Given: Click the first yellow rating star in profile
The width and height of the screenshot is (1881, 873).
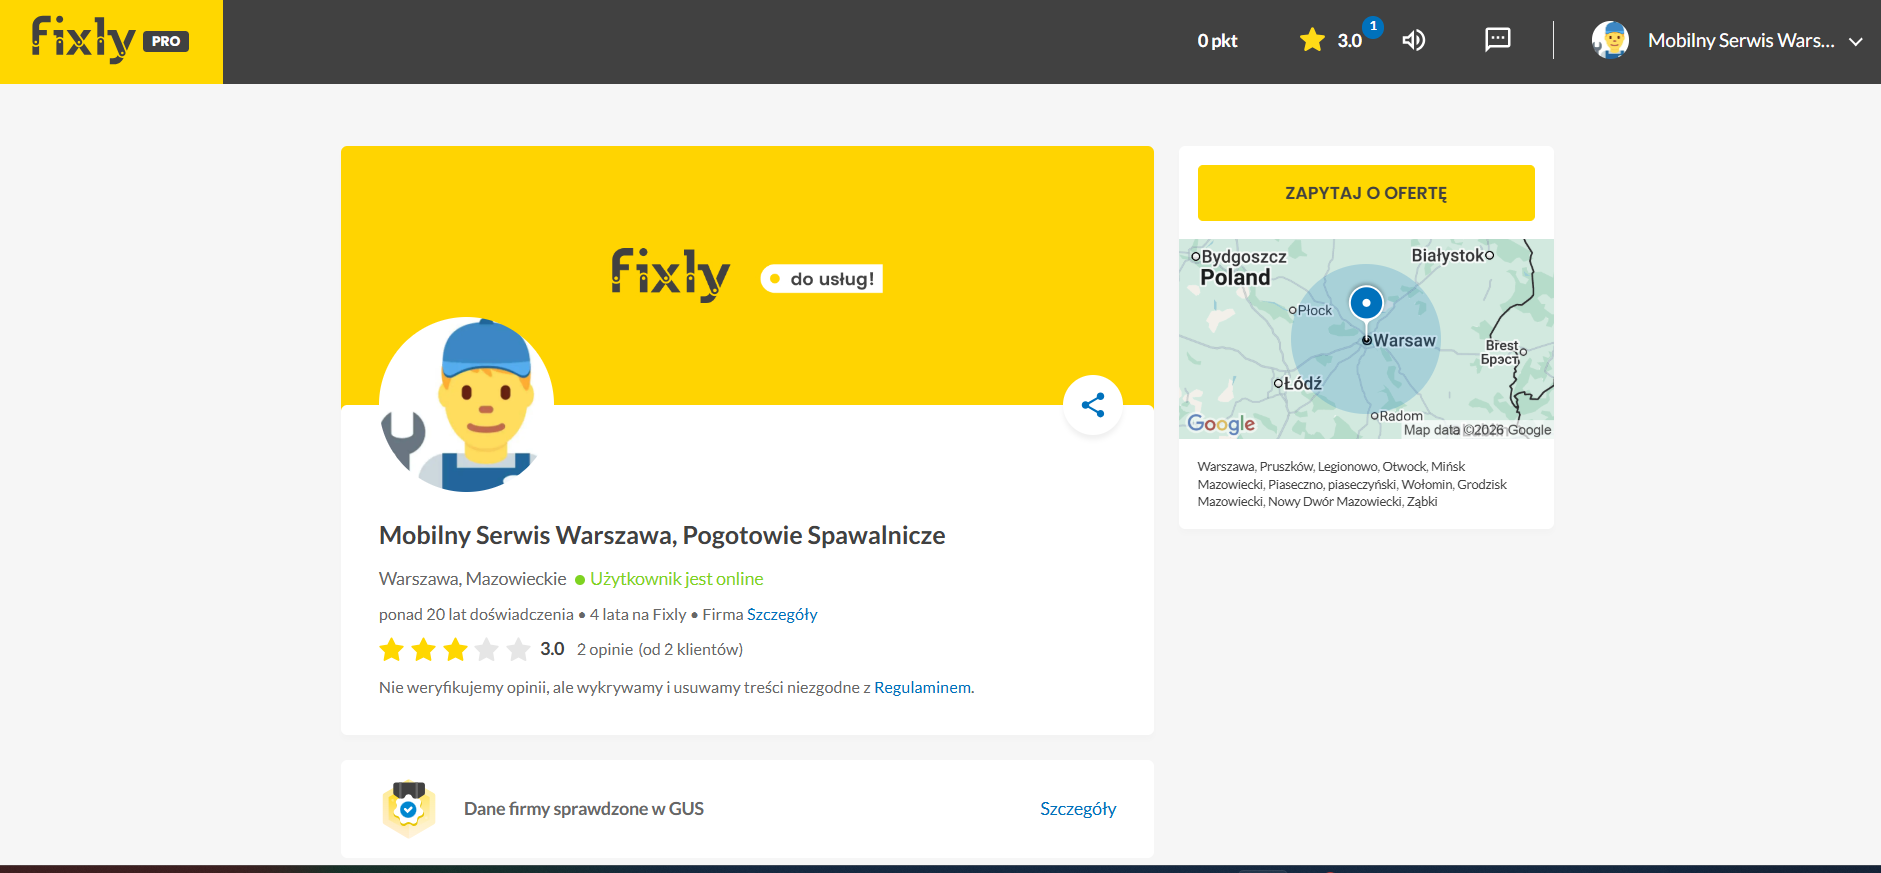Looking at the screenshot, I should [x=391, y=650].
